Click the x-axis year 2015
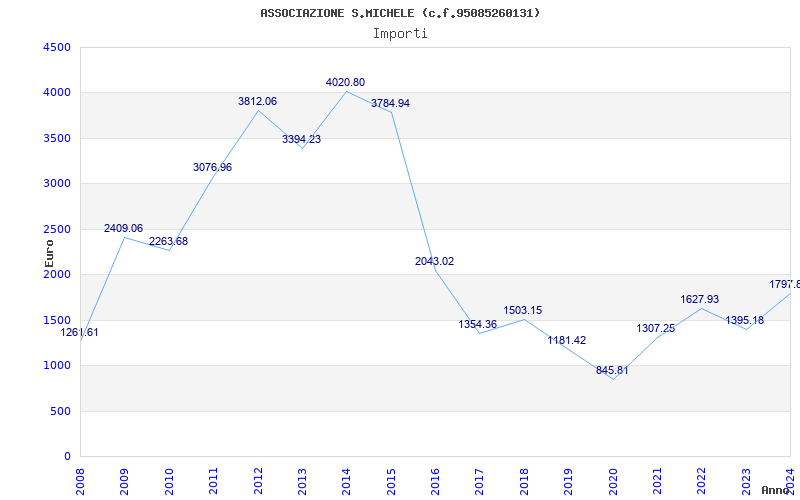Screen dimensions: 800x500 391,481
